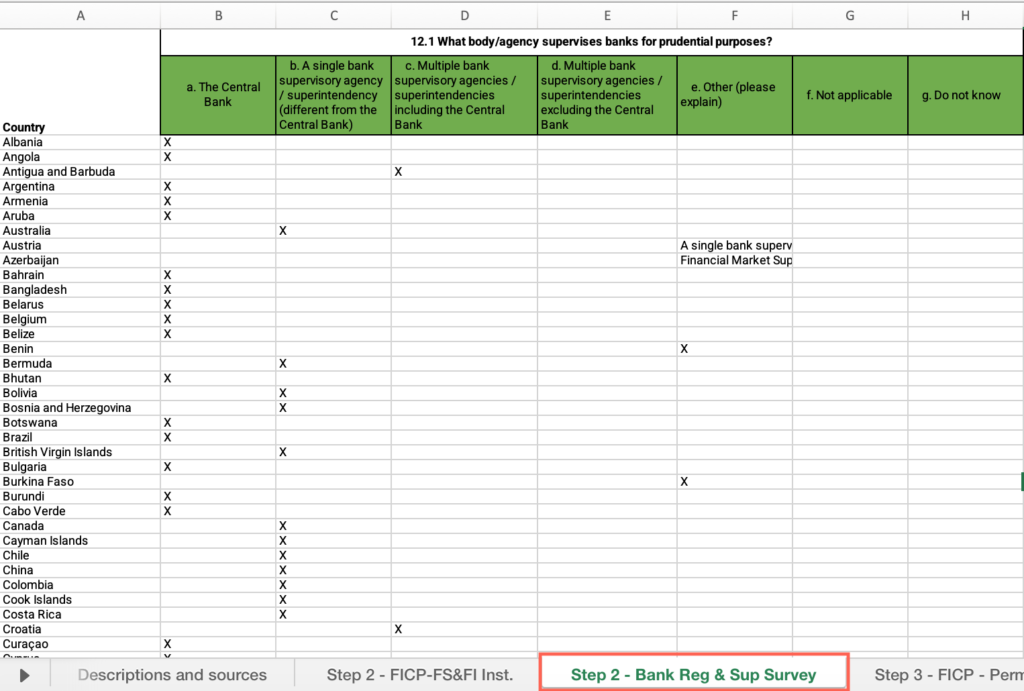Click the 'f. Not applicable' header cell
1024x691 pixels.
pyautogui.click(x=850, y=95)
